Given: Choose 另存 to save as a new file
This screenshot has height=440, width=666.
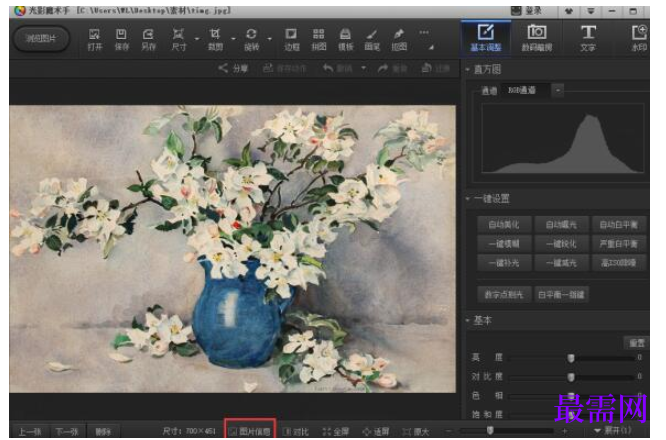Looking at the screenshot, I should [148, 40].
